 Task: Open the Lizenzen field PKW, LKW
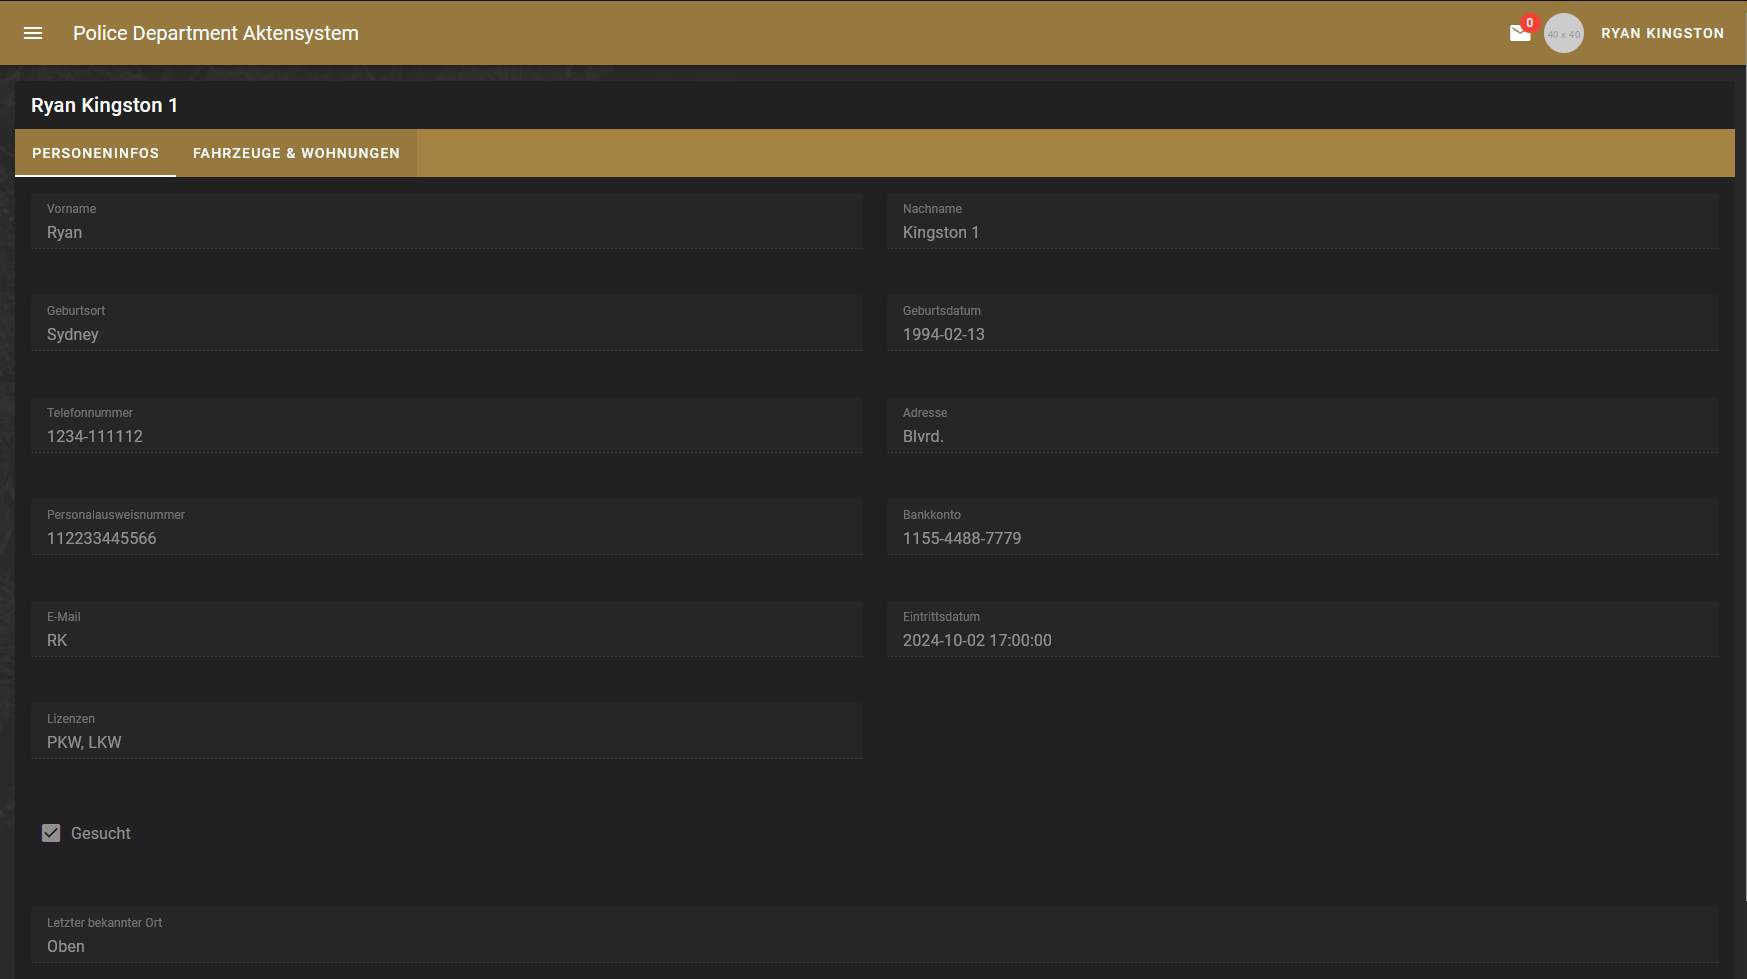(447, 731)
